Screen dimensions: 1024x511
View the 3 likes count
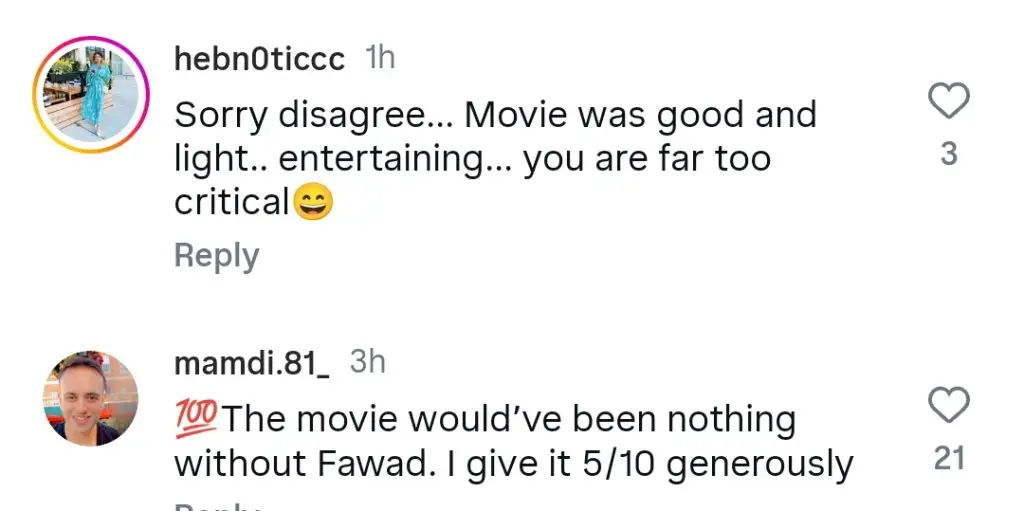click(949, 155)
